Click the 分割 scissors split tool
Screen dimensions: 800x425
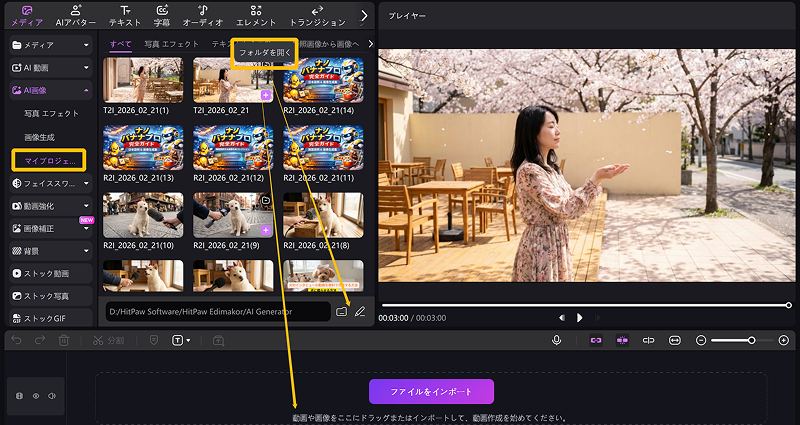[108, 341]
